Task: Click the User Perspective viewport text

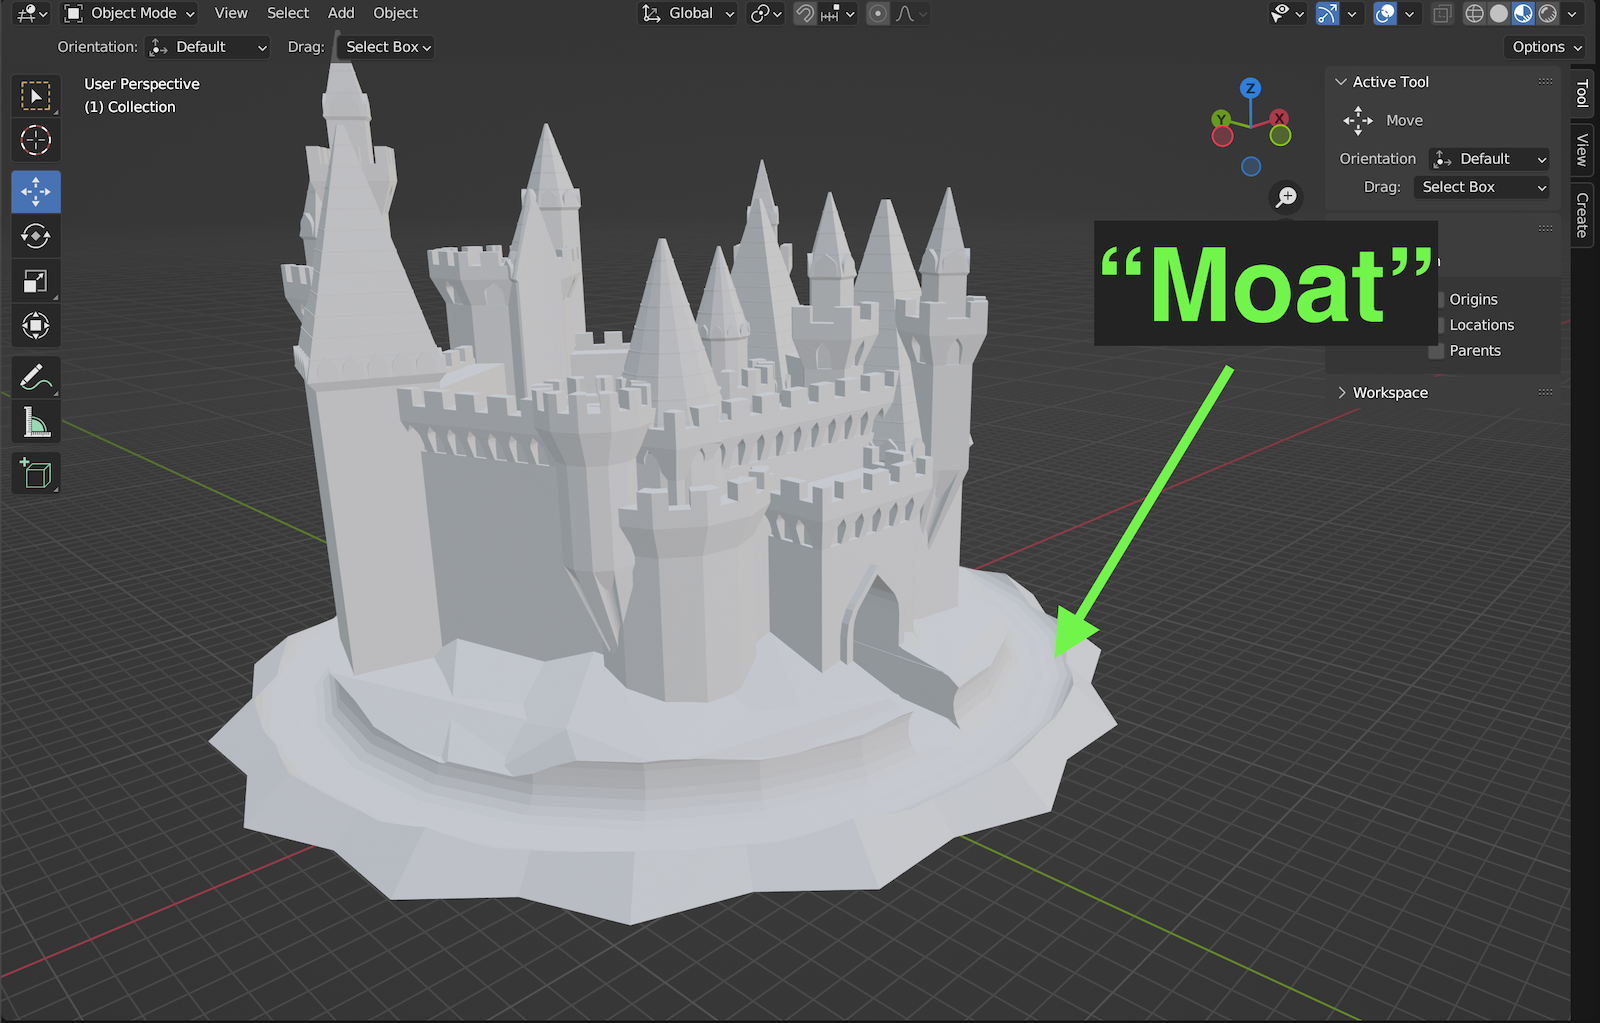Action: pyautogui.click(x=142, y=84)
